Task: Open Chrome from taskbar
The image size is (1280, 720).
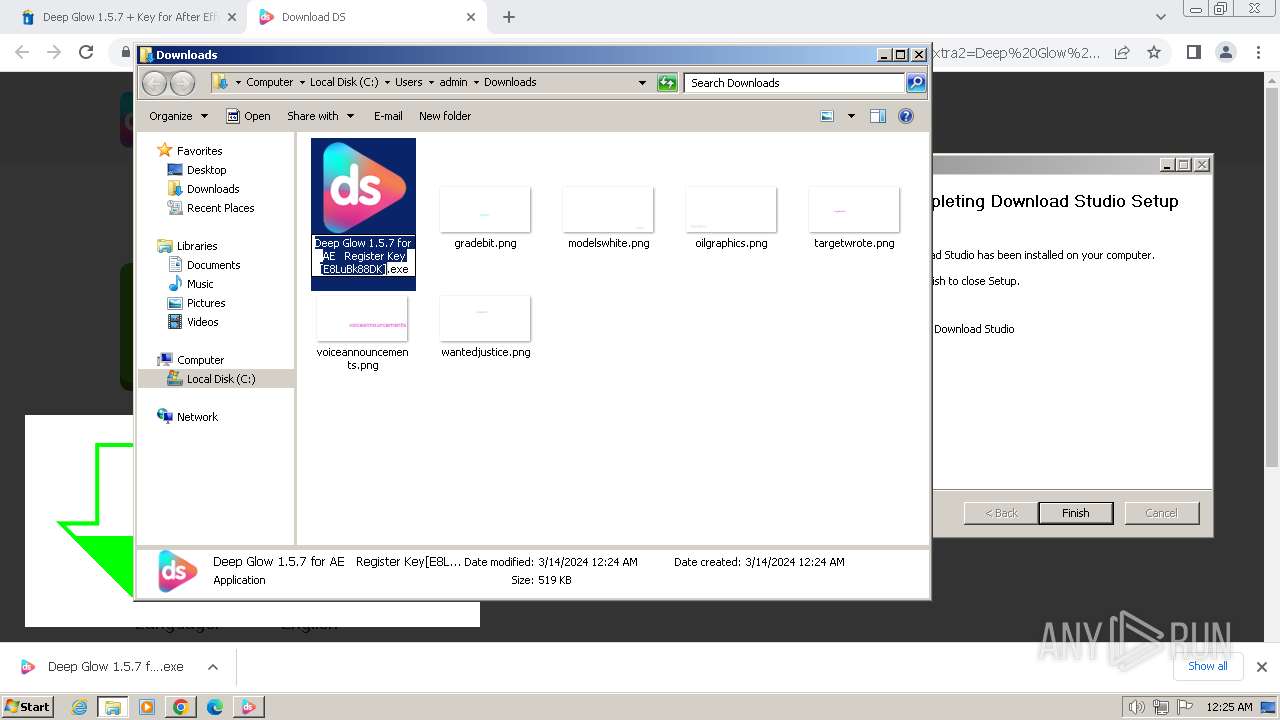Action: tap(180, 707)
